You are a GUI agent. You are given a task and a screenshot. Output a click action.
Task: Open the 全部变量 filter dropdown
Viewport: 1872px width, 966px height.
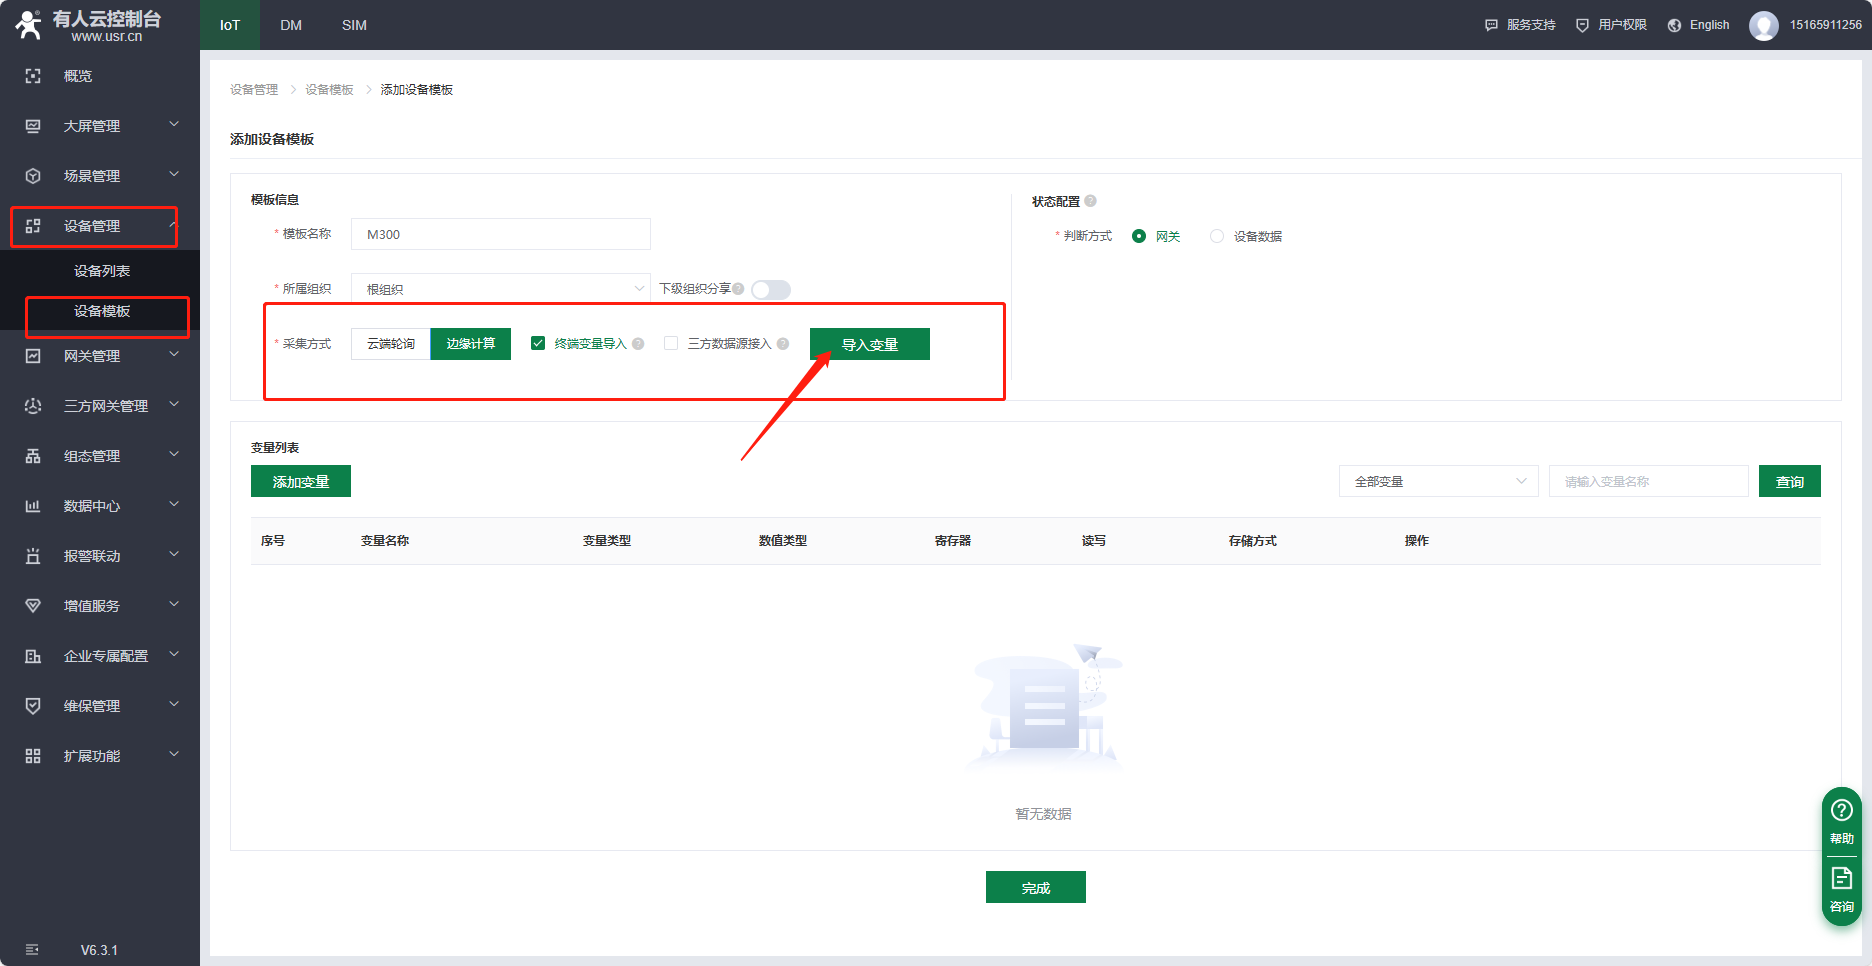pos(1438,481)
